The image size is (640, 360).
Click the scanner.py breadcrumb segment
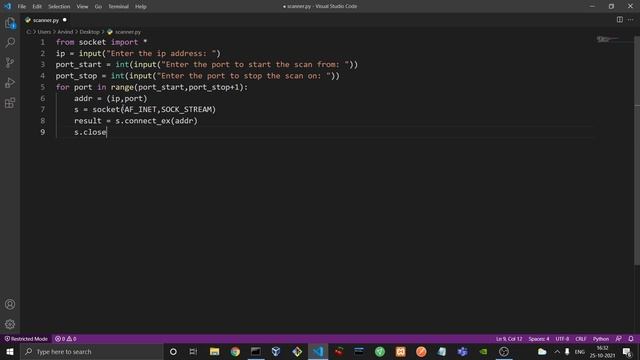coord(124,32)
